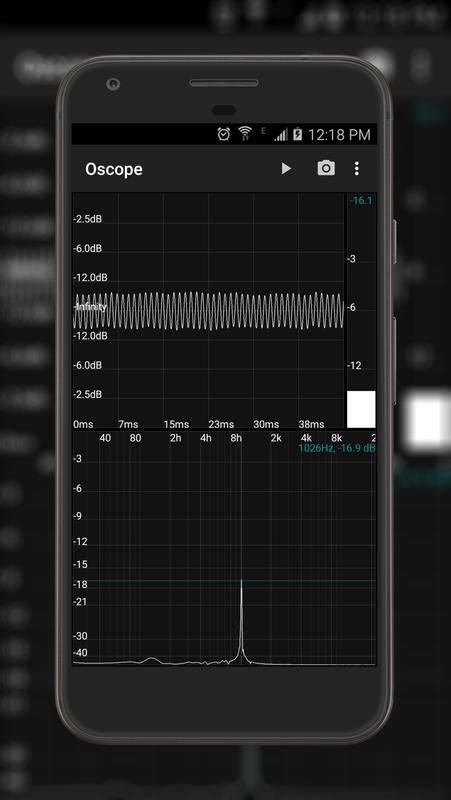Tap the 8h frequency axis label
The width and height of the screenshot is (451, 800).
point(236,438)
